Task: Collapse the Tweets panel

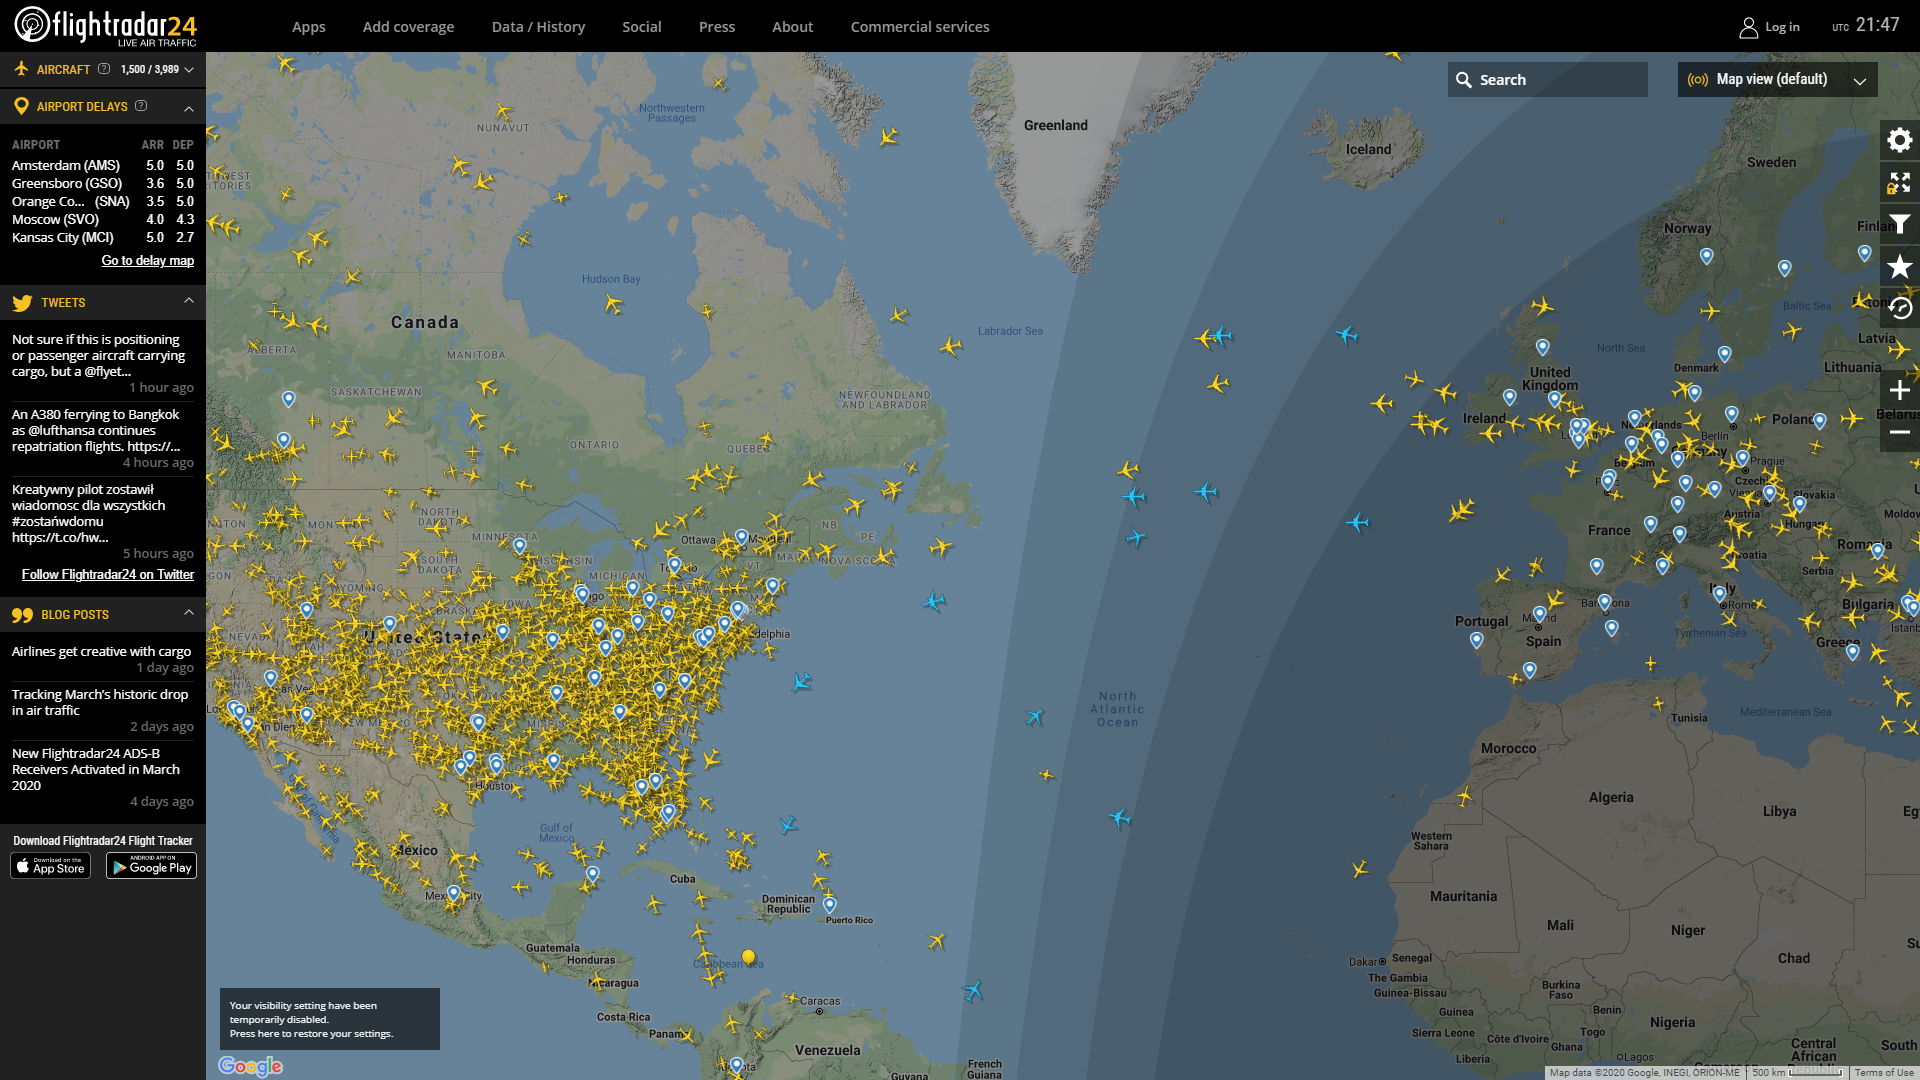Action: pos(188,301)
